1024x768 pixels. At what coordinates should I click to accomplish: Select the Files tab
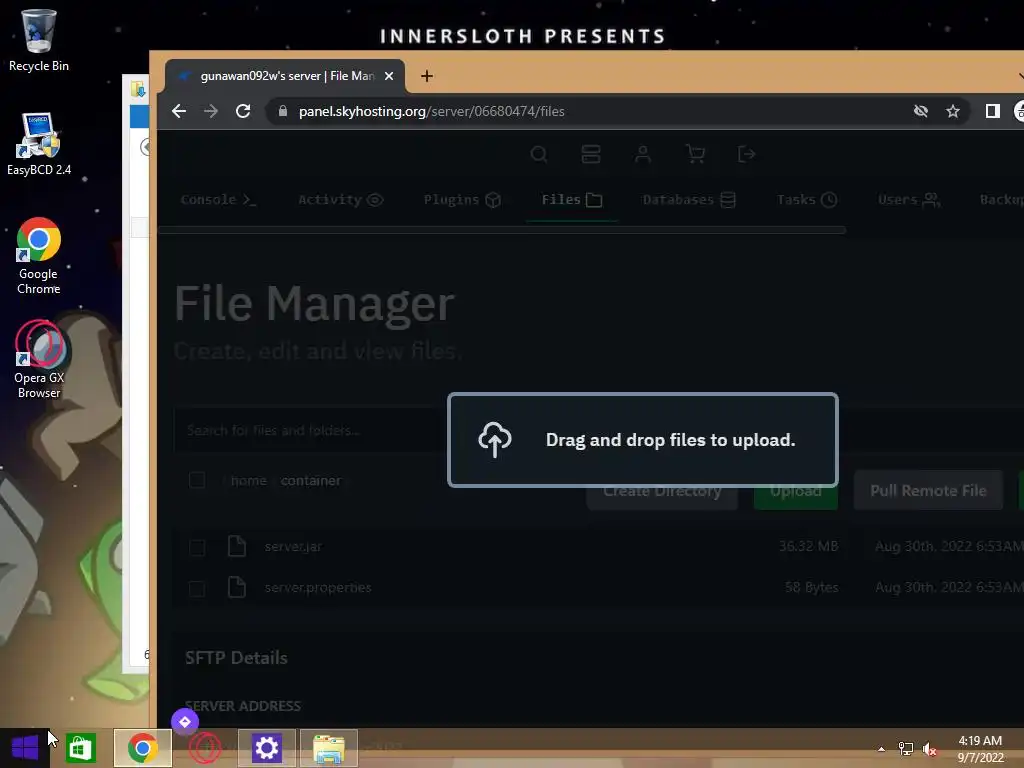pyautogui.click(x=571, y=200)
